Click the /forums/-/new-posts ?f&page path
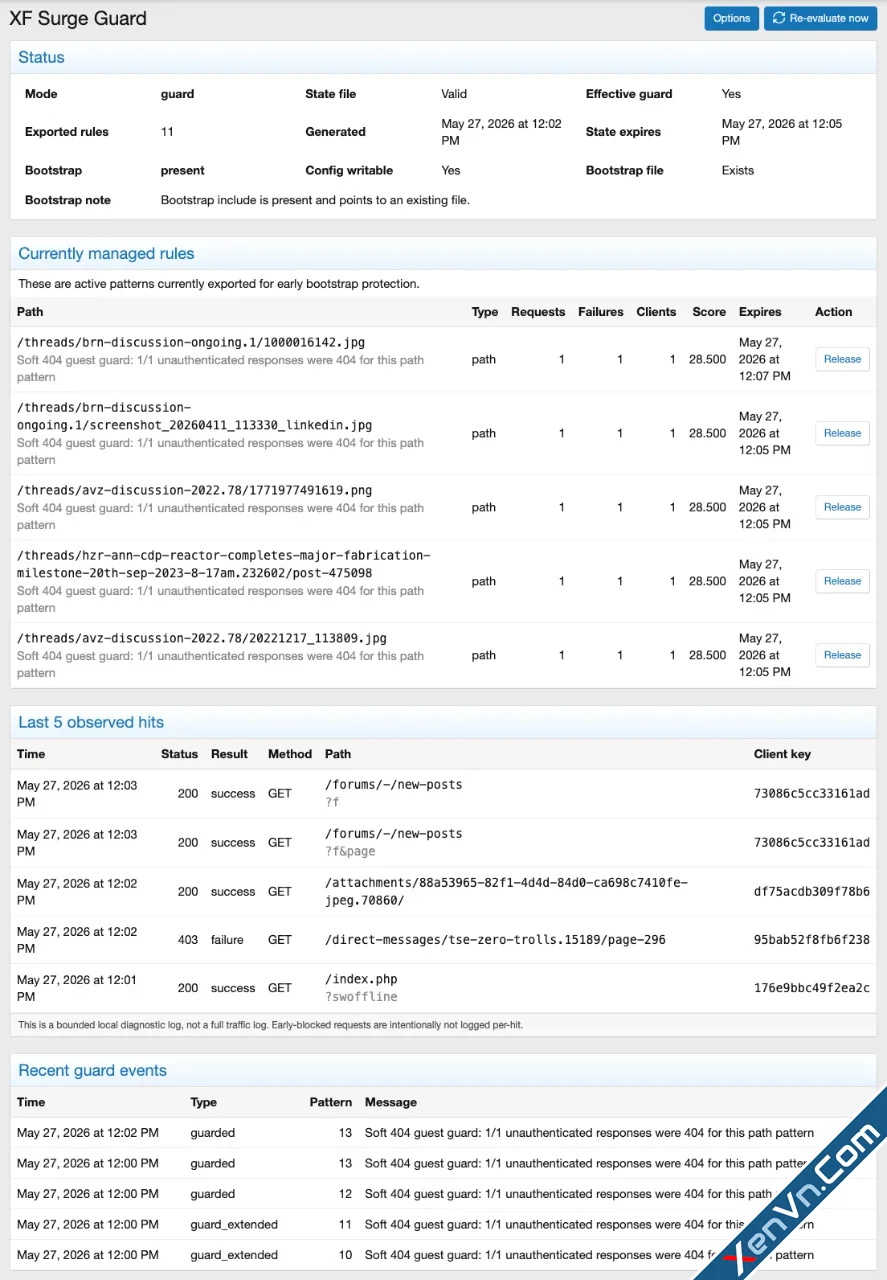 pyautogui.click(x=393, y=842)
